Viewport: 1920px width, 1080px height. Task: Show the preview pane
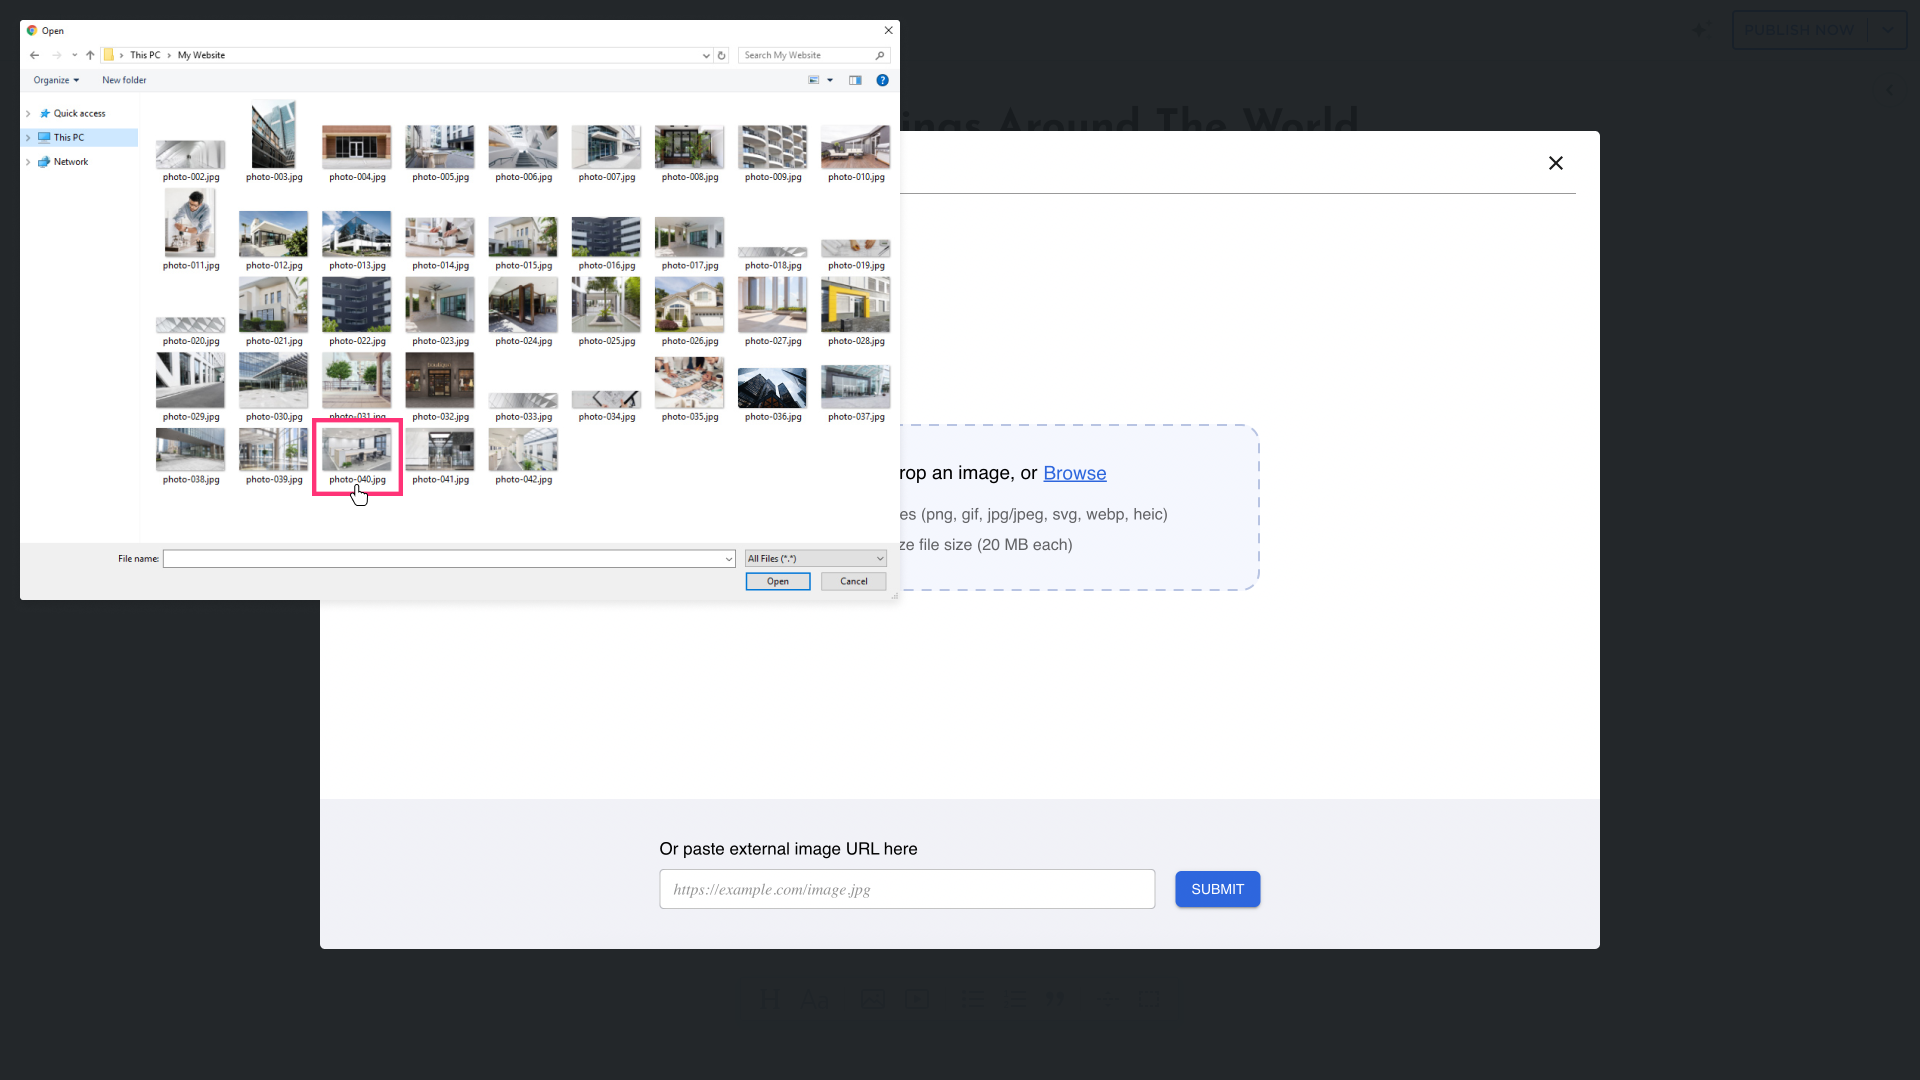coord(855,81)
